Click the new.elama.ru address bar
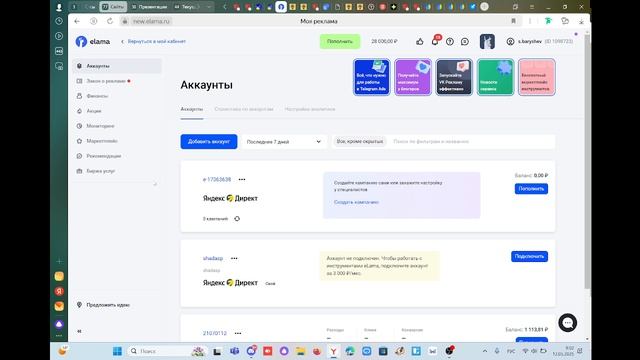The image size is (640, 360). pos(151,21)
